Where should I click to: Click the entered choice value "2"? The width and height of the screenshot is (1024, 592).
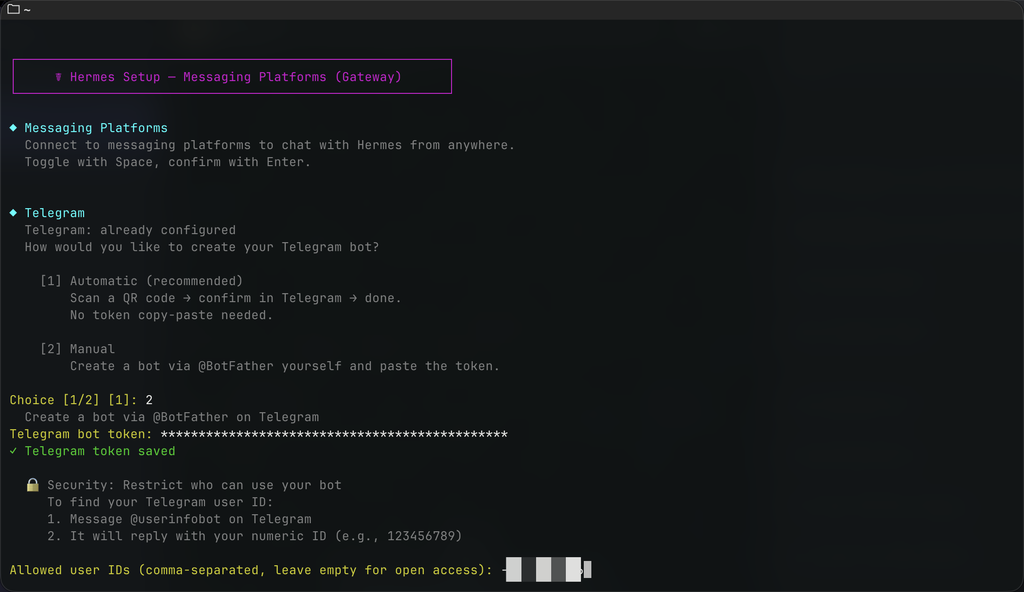click(x=149, y=400)
